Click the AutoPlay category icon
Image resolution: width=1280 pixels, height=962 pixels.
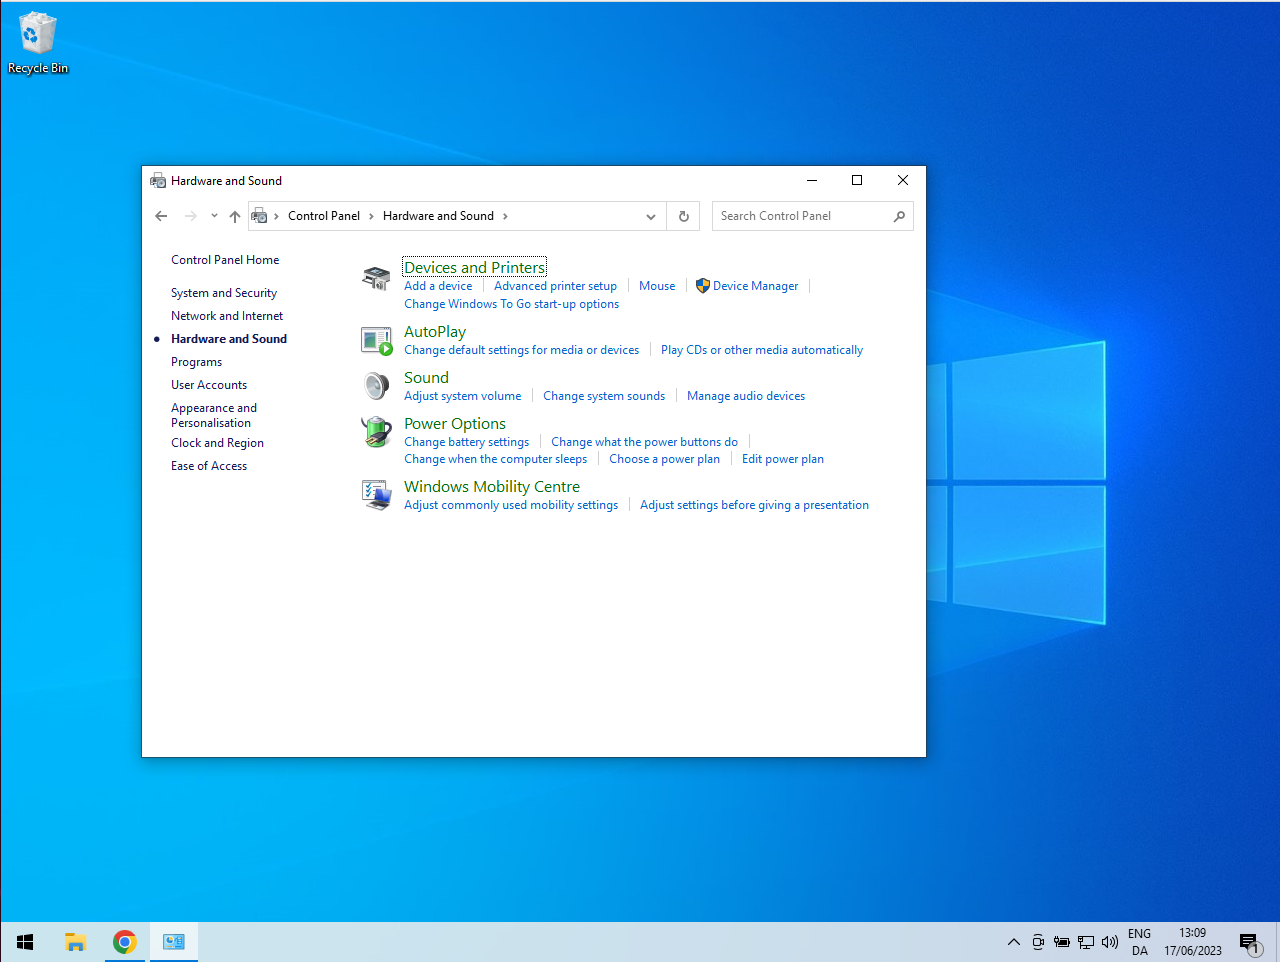click(376, 341)
